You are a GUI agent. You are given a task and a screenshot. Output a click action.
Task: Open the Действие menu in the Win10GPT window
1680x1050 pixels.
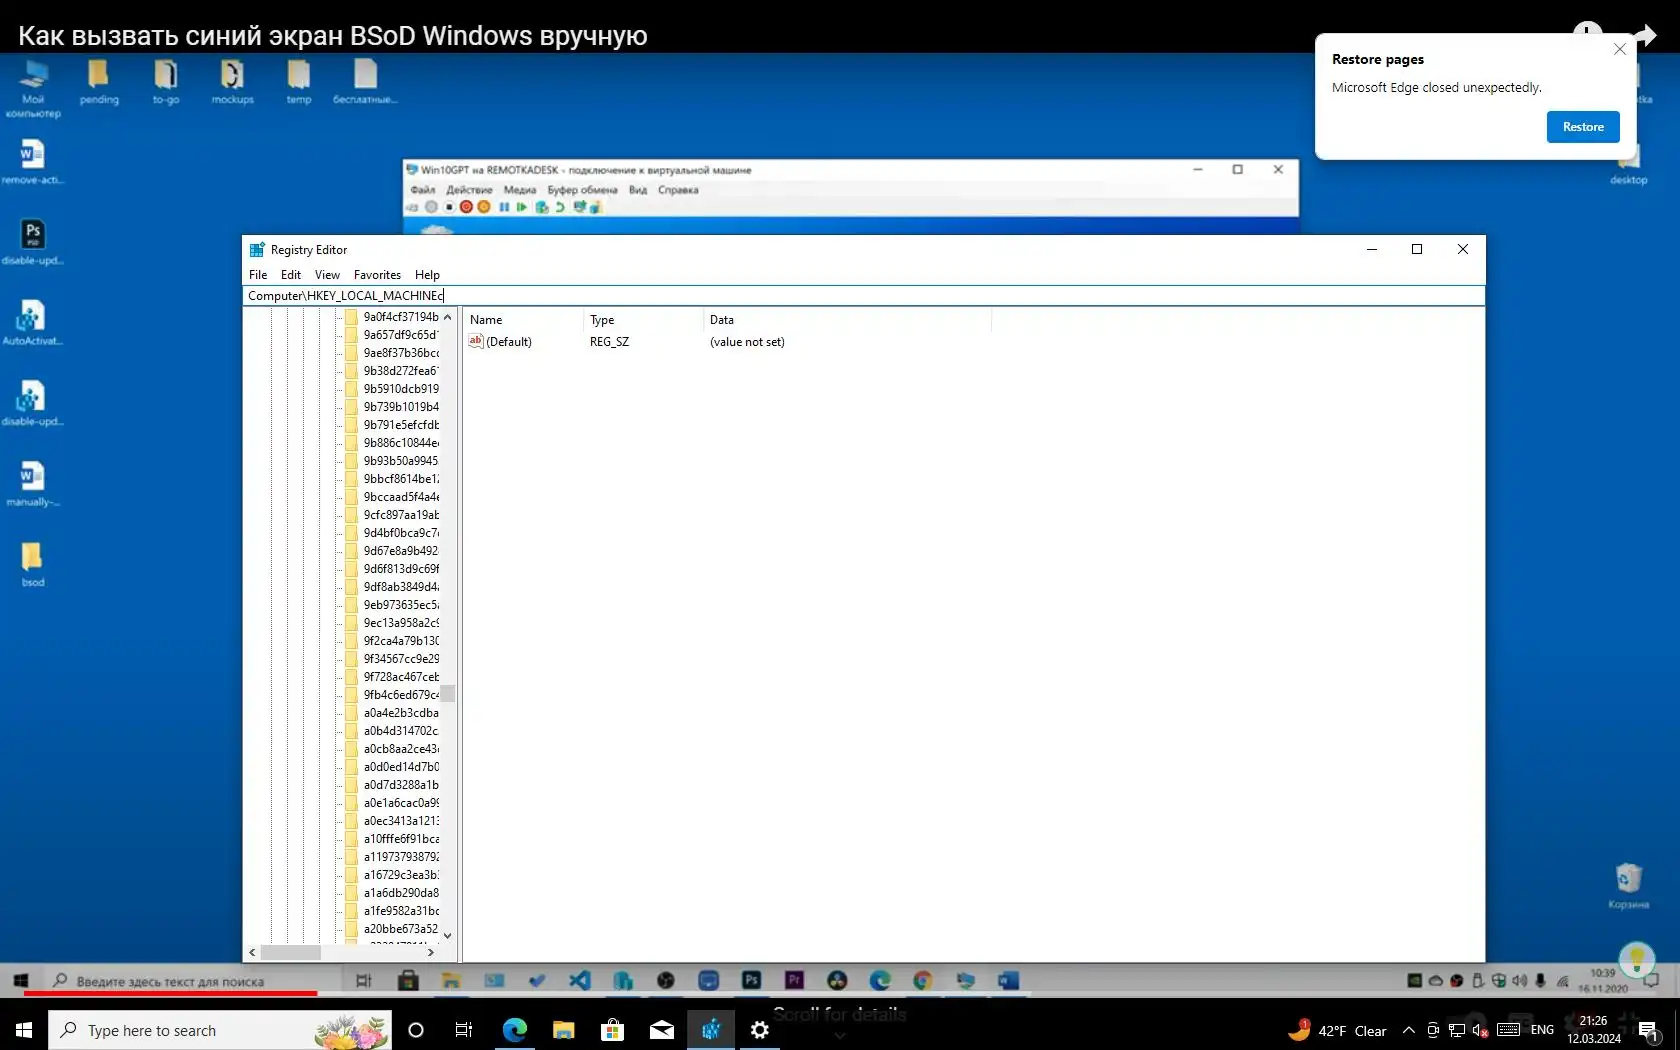click(469, 190)
